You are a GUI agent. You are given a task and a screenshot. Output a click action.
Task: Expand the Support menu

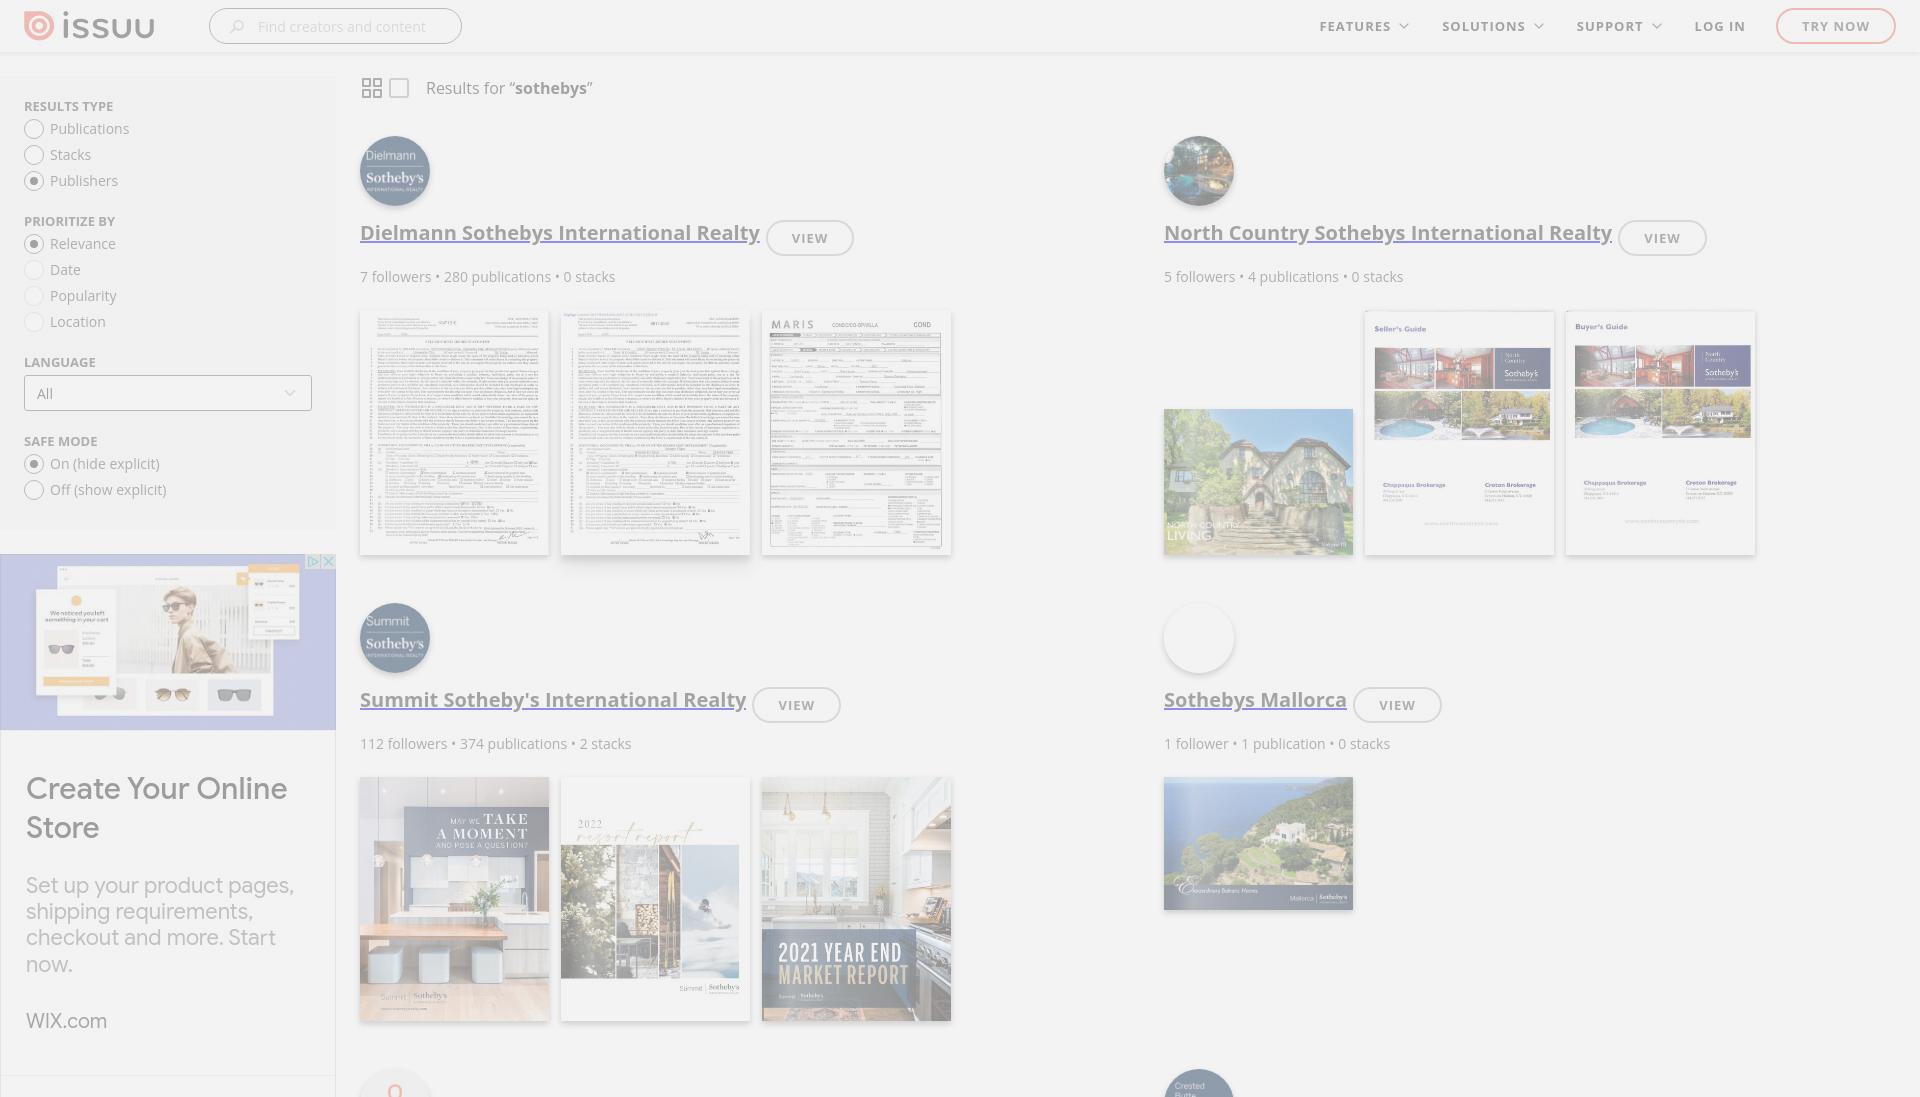pos(1619,26)
